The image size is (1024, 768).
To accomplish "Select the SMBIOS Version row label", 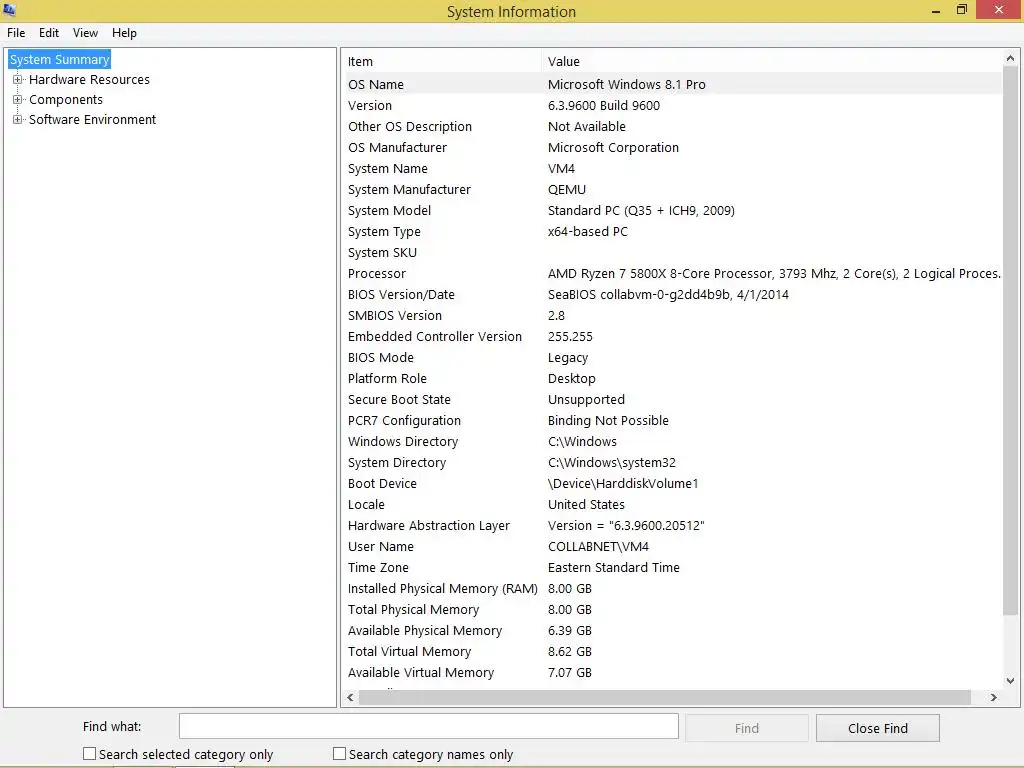I will coord(394,315).
